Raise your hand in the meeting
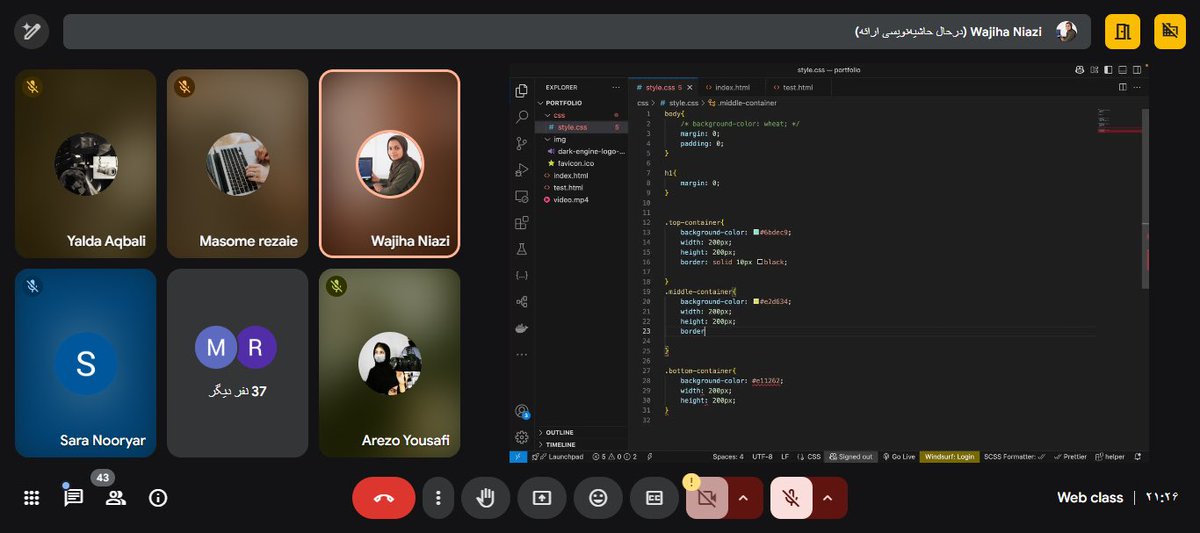 [486, 498]
